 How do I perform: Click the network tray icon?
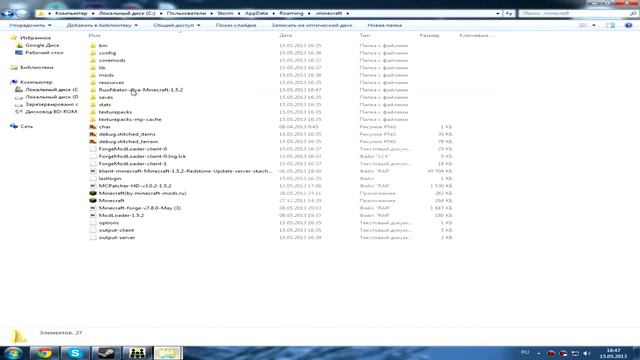pos(575,353)
